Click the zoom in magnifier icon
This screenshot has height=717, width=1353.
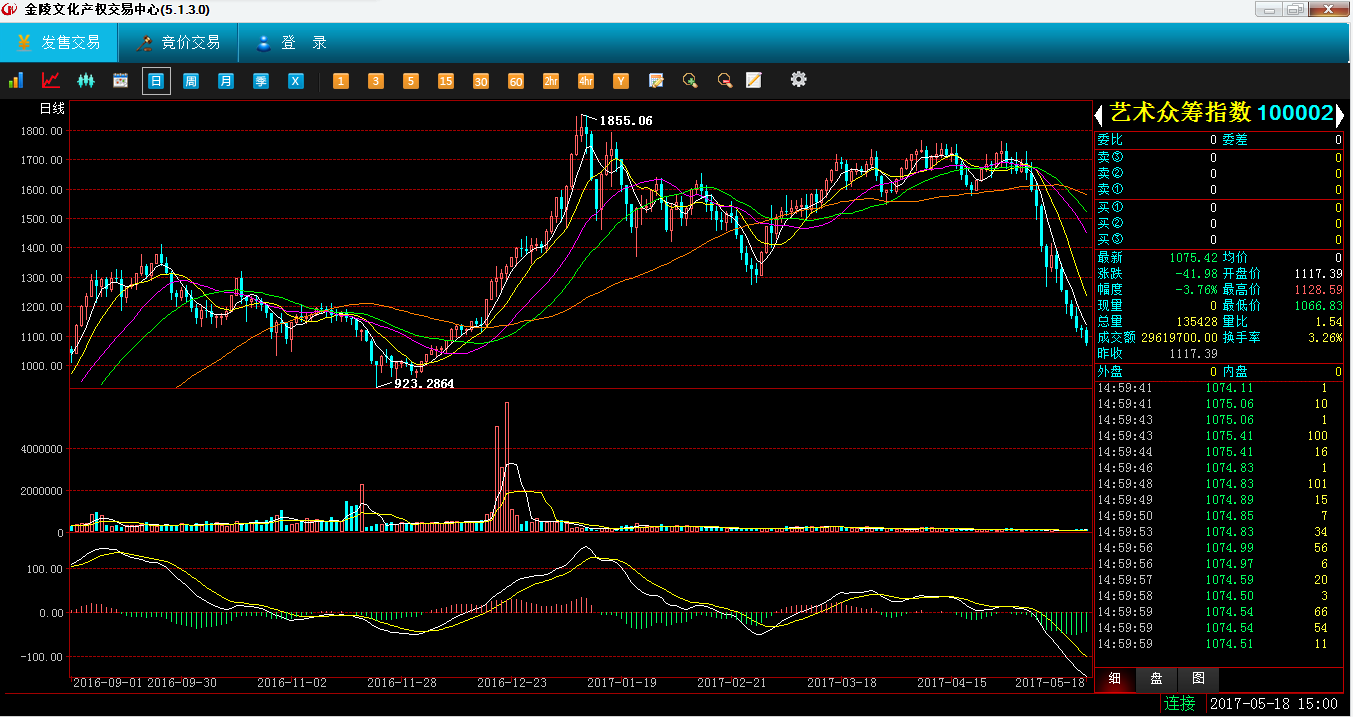[x=689, y=80]
